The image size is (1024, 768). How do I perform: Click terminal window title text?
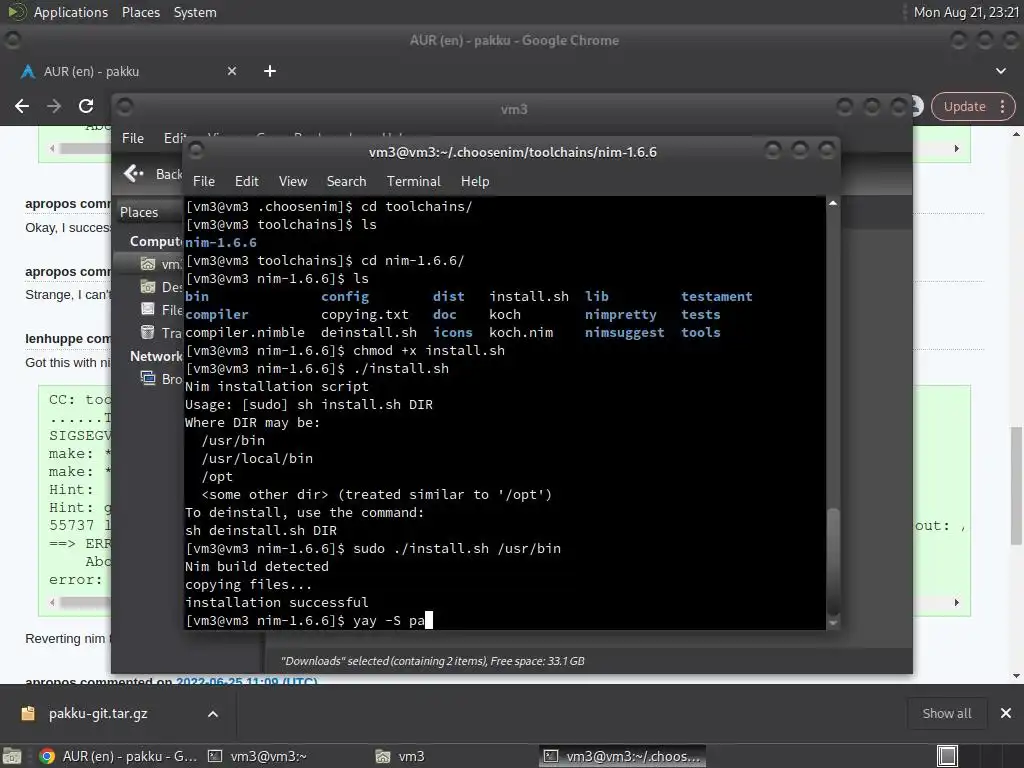coord(513,152)
